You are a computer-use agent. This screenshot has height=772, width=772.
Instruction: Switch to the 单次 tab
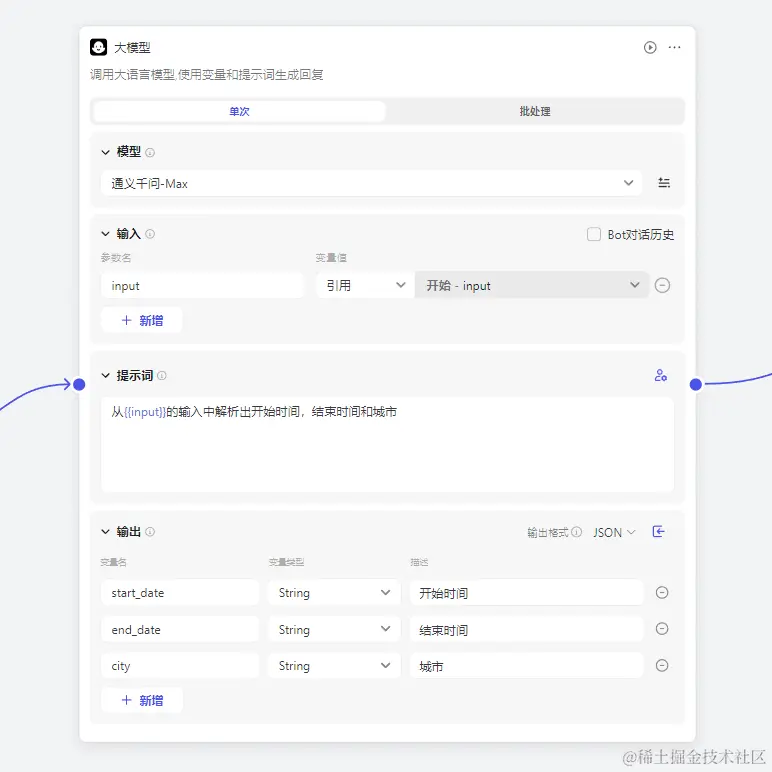(x=239, y=111)
